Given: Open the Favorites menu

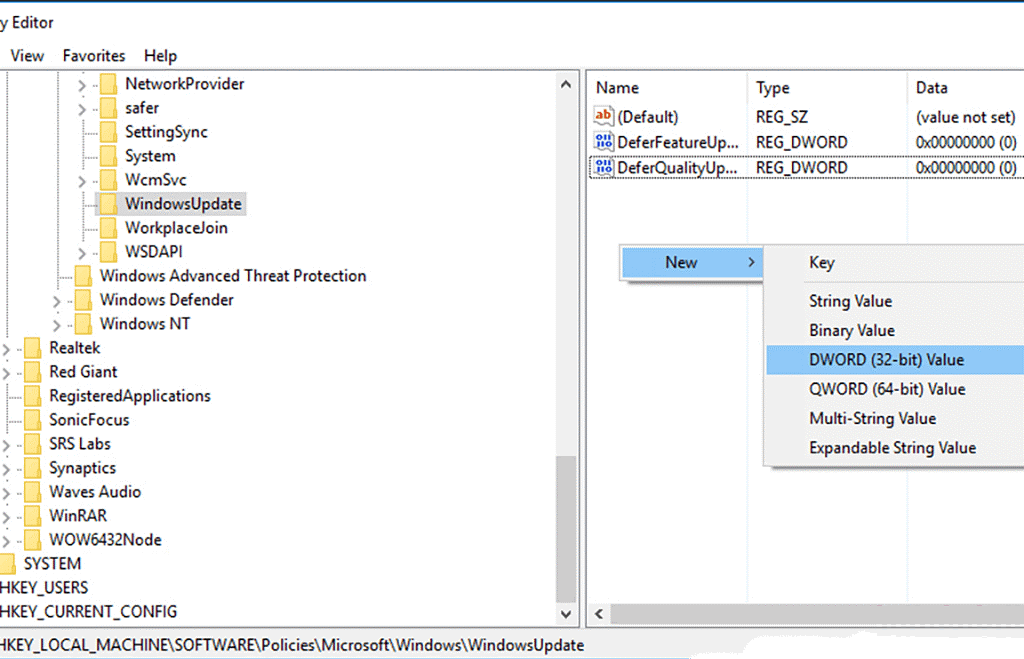Looking at the screenshot, I should (x=94, y=56).
